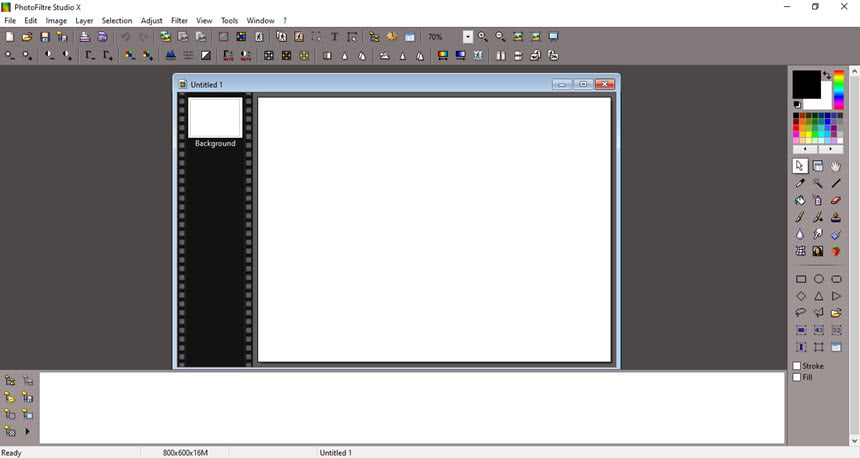This screenshot has height=458, width=860.
Task: Click the black foreground color swatch
Action: click(806, 84)
